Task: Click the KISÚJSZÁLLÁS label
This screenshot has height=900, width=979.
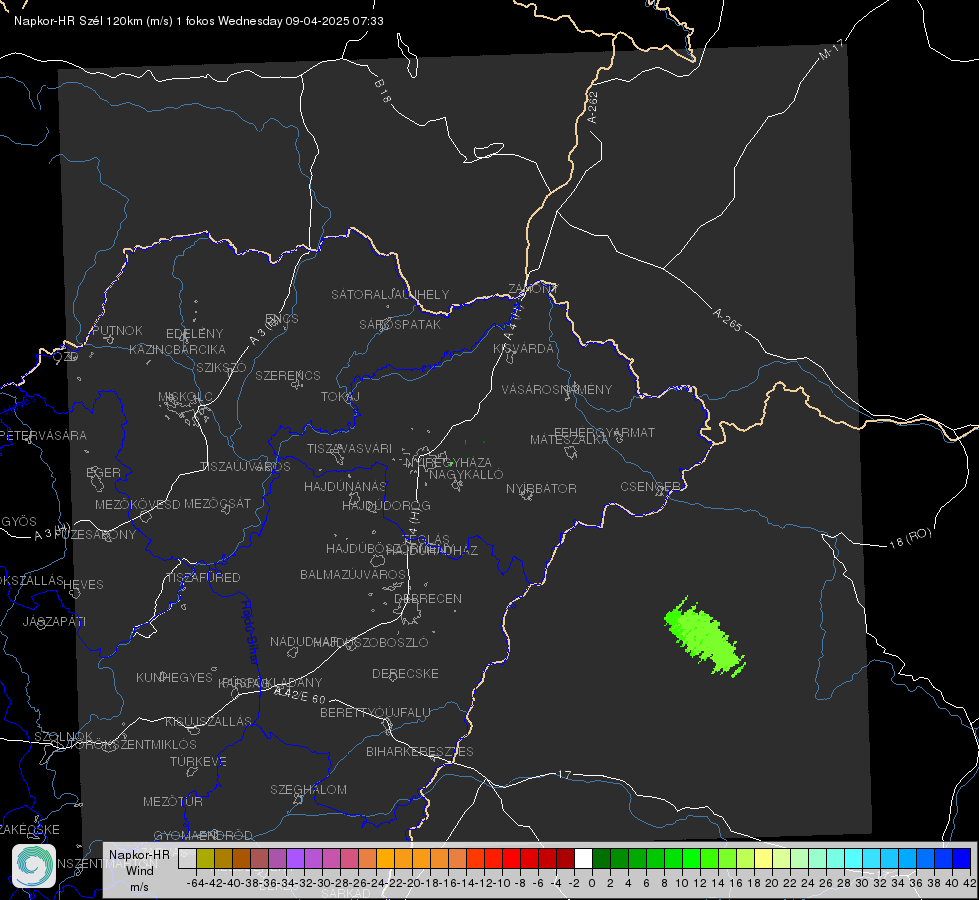Action: [208, 721]
